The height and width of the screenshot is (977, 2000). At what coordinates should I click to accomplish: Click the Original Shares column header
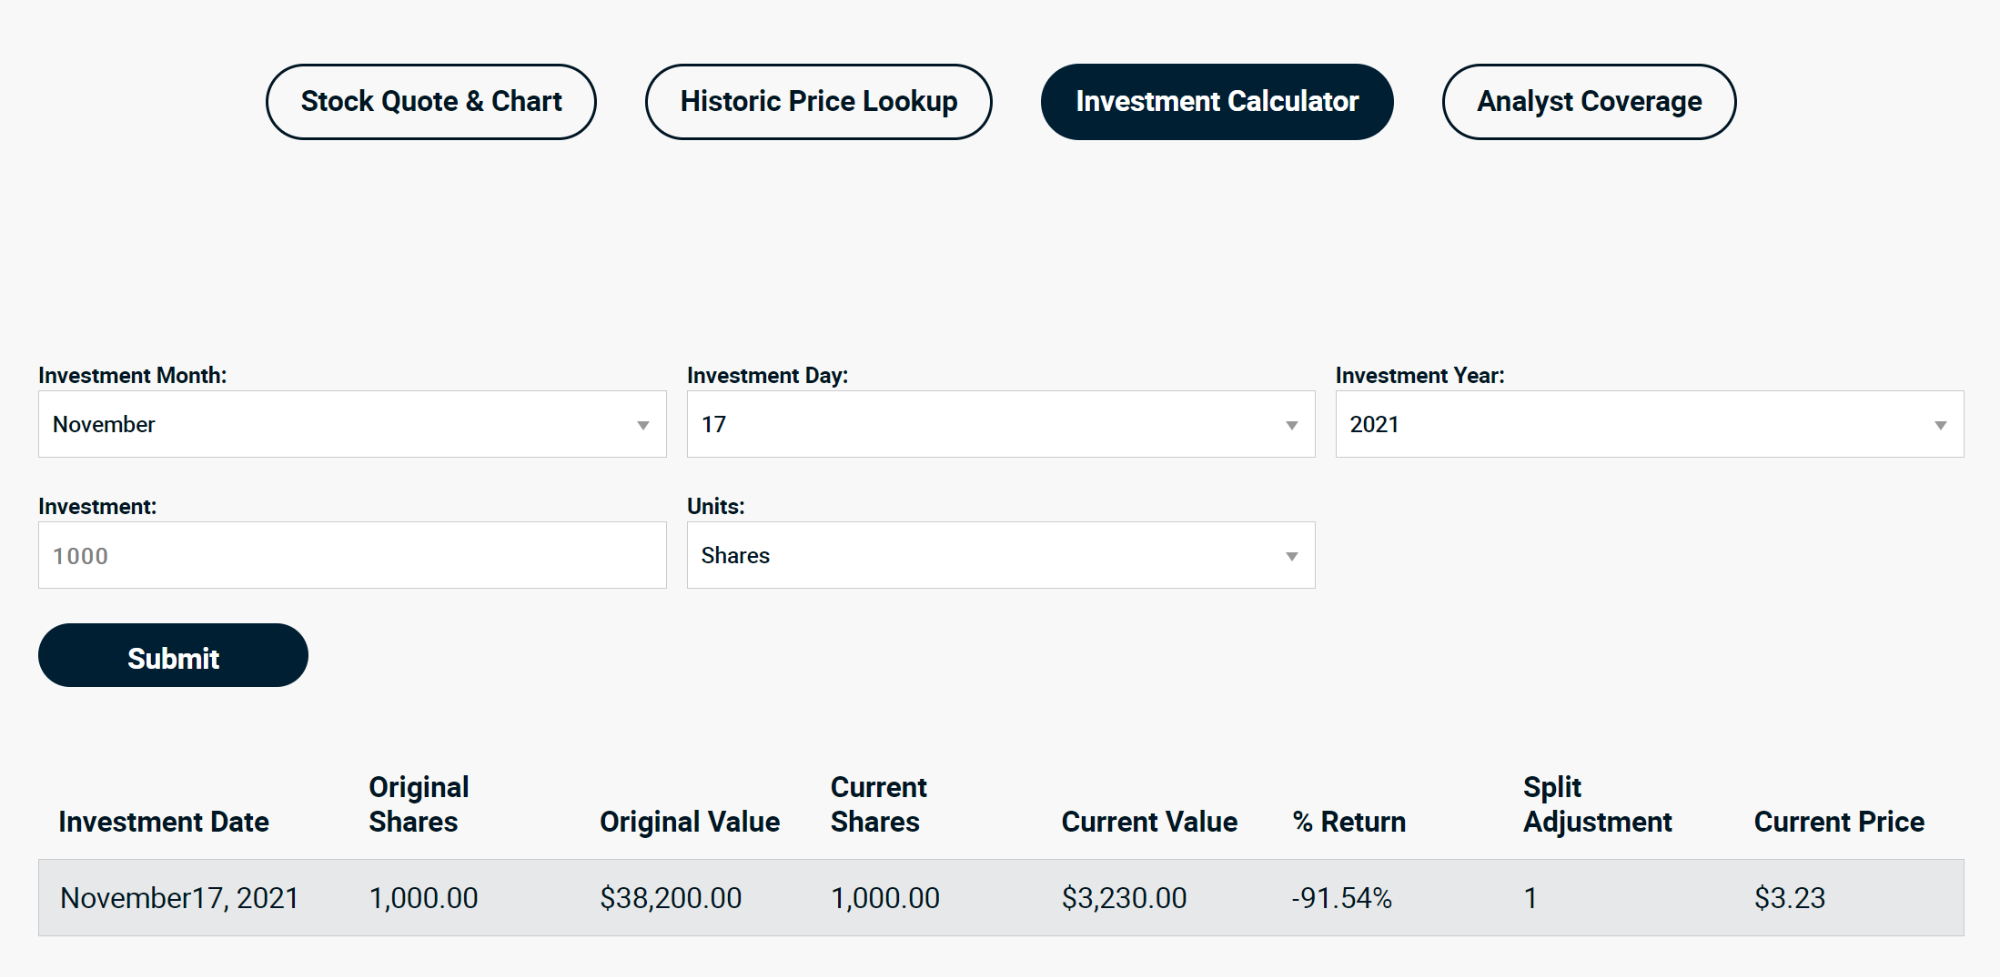418,804
